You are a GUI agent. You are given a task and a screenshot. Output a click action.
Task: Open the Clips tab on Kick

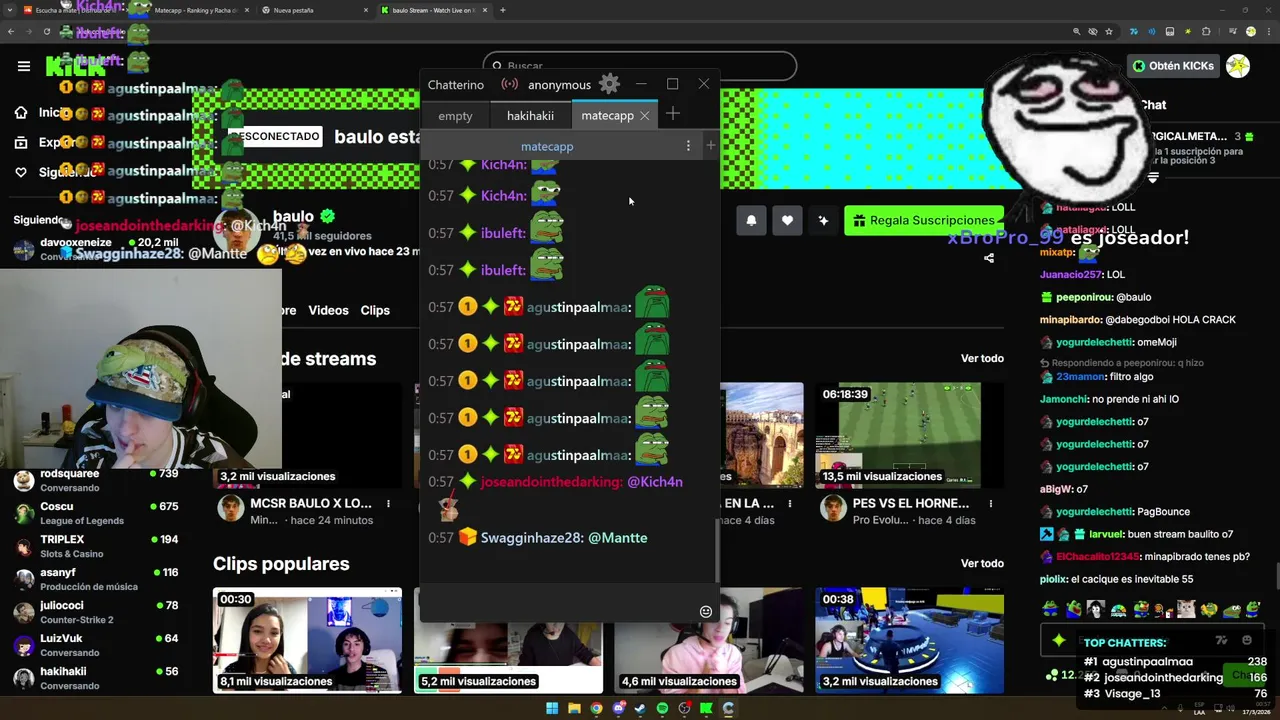[375, 310]
